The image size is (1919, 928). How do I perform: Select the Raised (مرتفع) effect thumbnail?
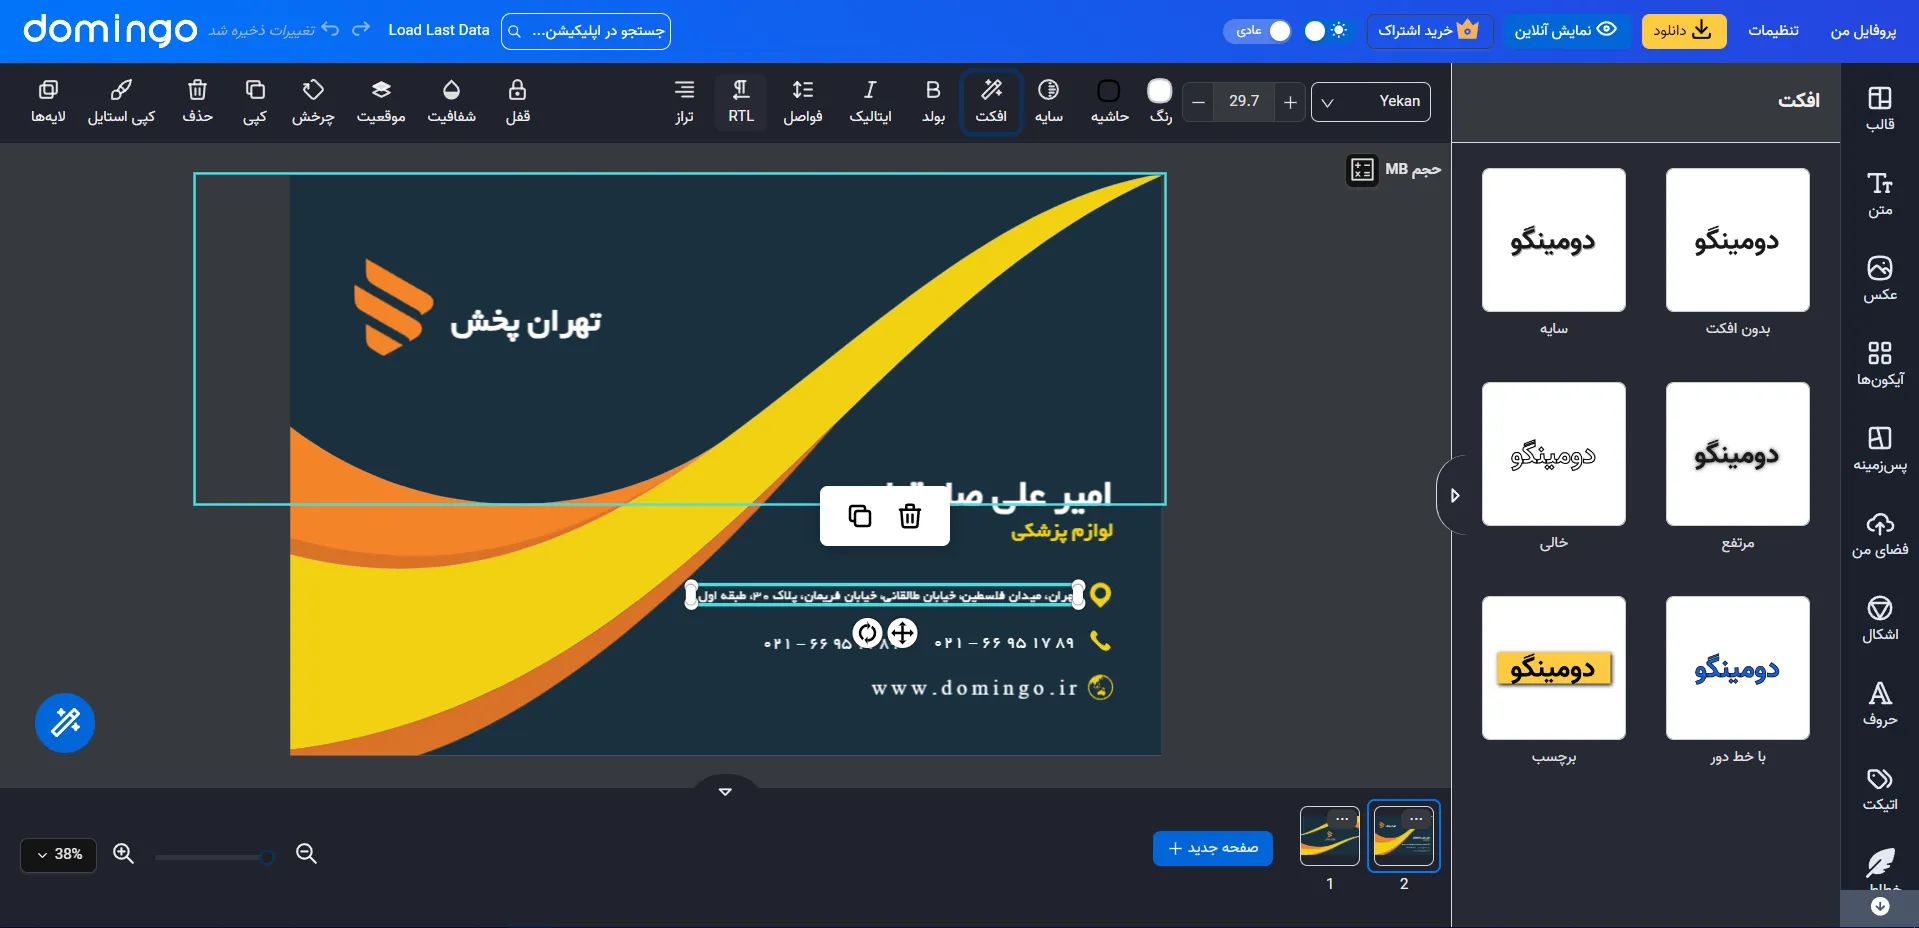coord(1737,454)
